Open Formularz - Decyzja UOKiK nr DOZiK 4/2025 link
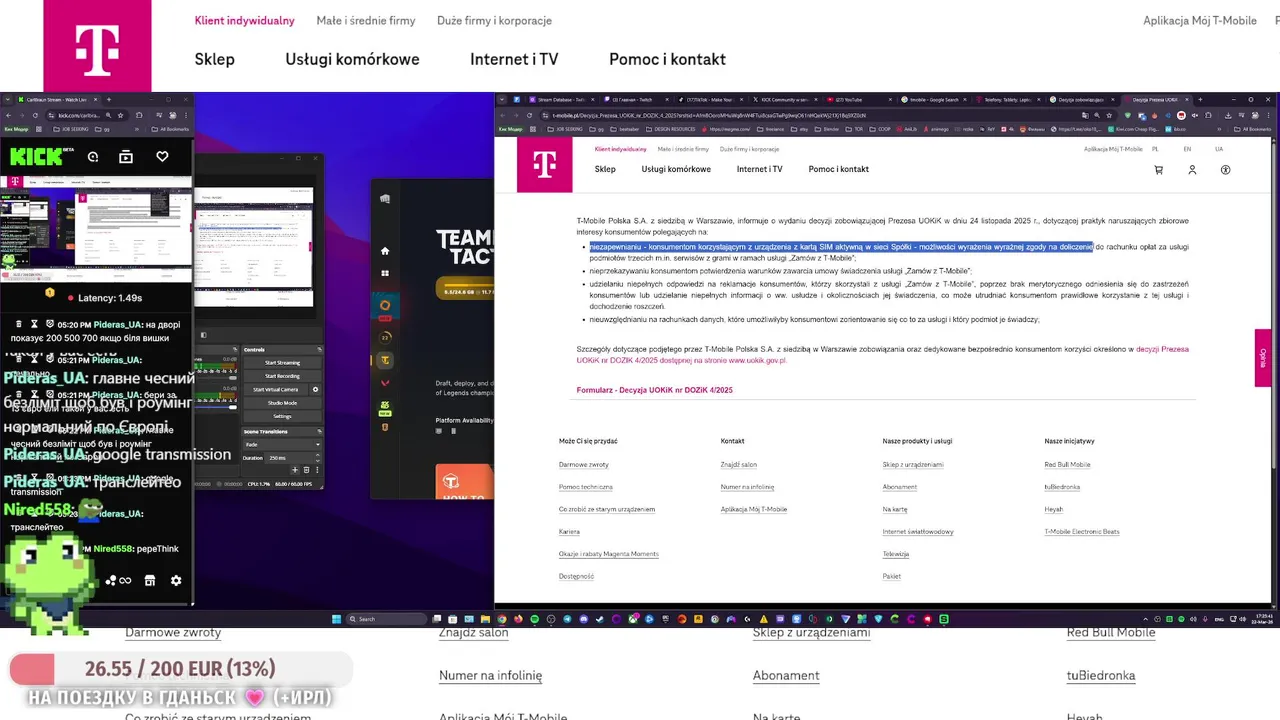Image resolution: width=1280 pixels, height=720 pixels. point(655,390)
